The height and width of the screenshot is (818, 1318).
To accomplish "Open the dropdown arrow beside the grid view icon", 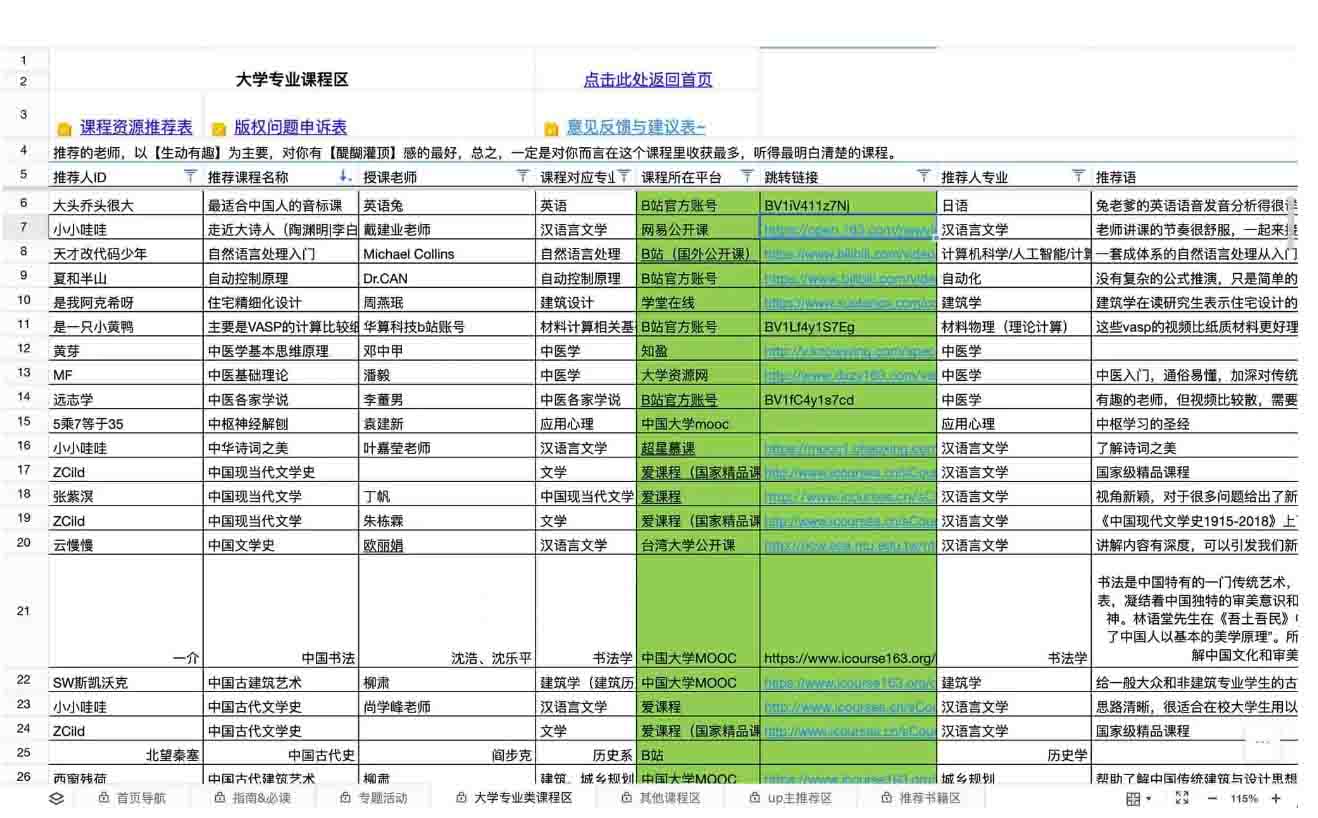I will pyautogui.click(x=1148, y=799).
